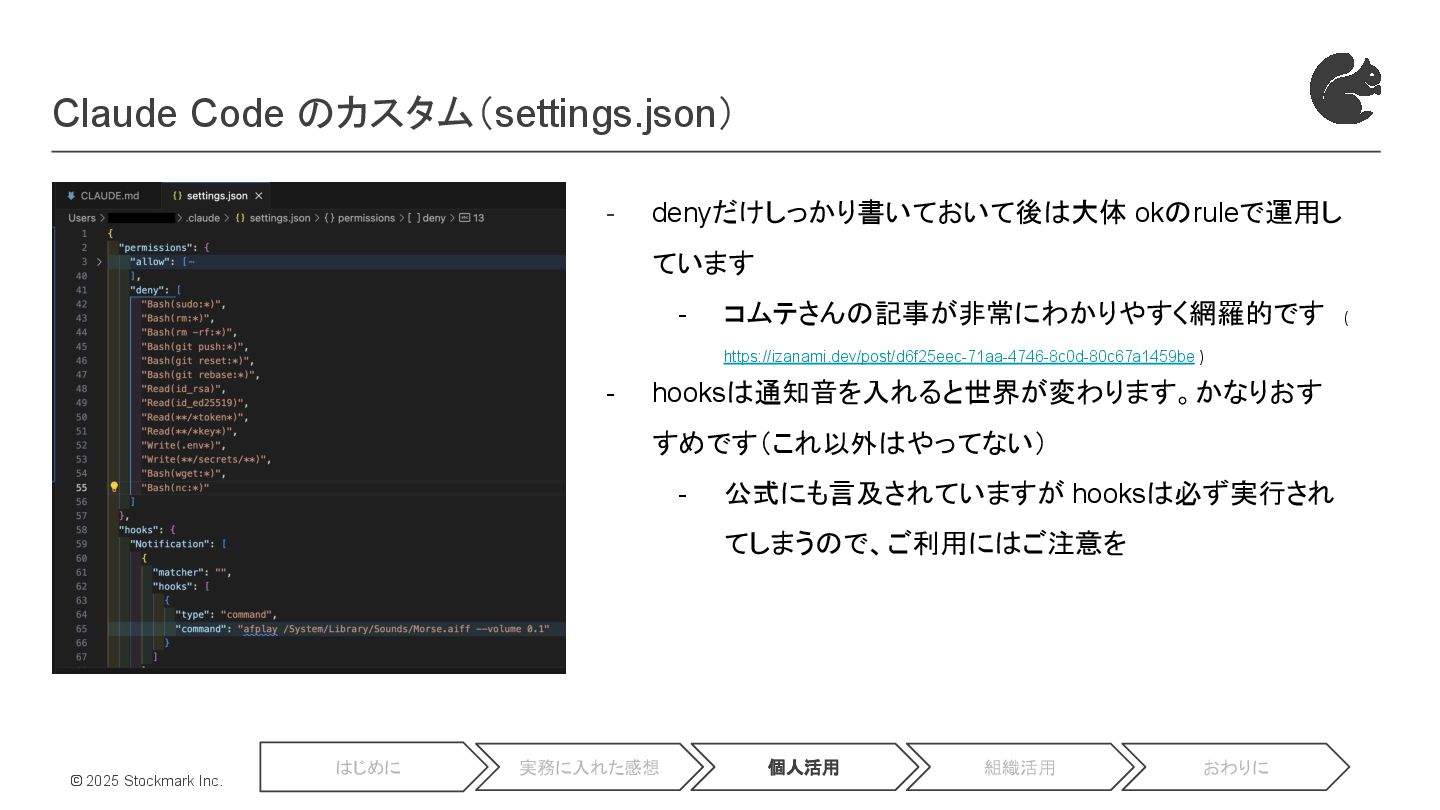Click the "Write(**/secrets/**)" entry
Screen dimensions: 1440x810
coord(205,459)
